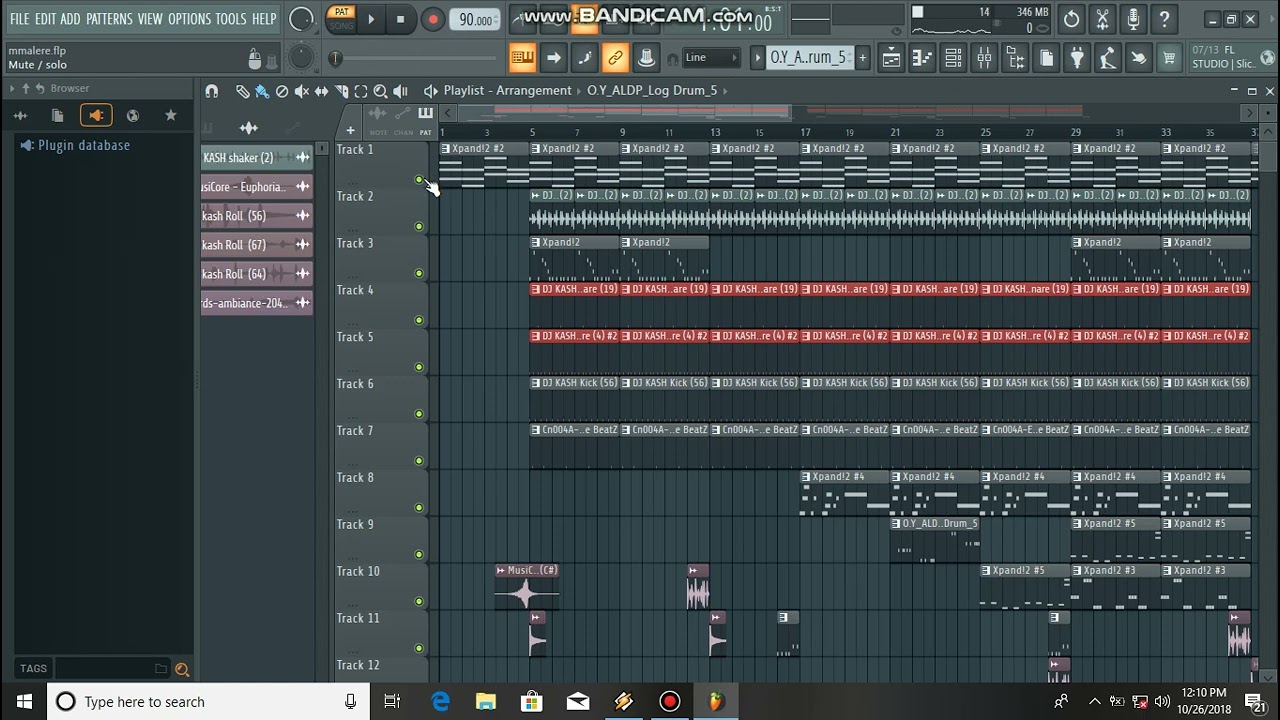Open the Line snap dropdown
Viewport: 1280px width, 720px height.
tap(711, 58)
